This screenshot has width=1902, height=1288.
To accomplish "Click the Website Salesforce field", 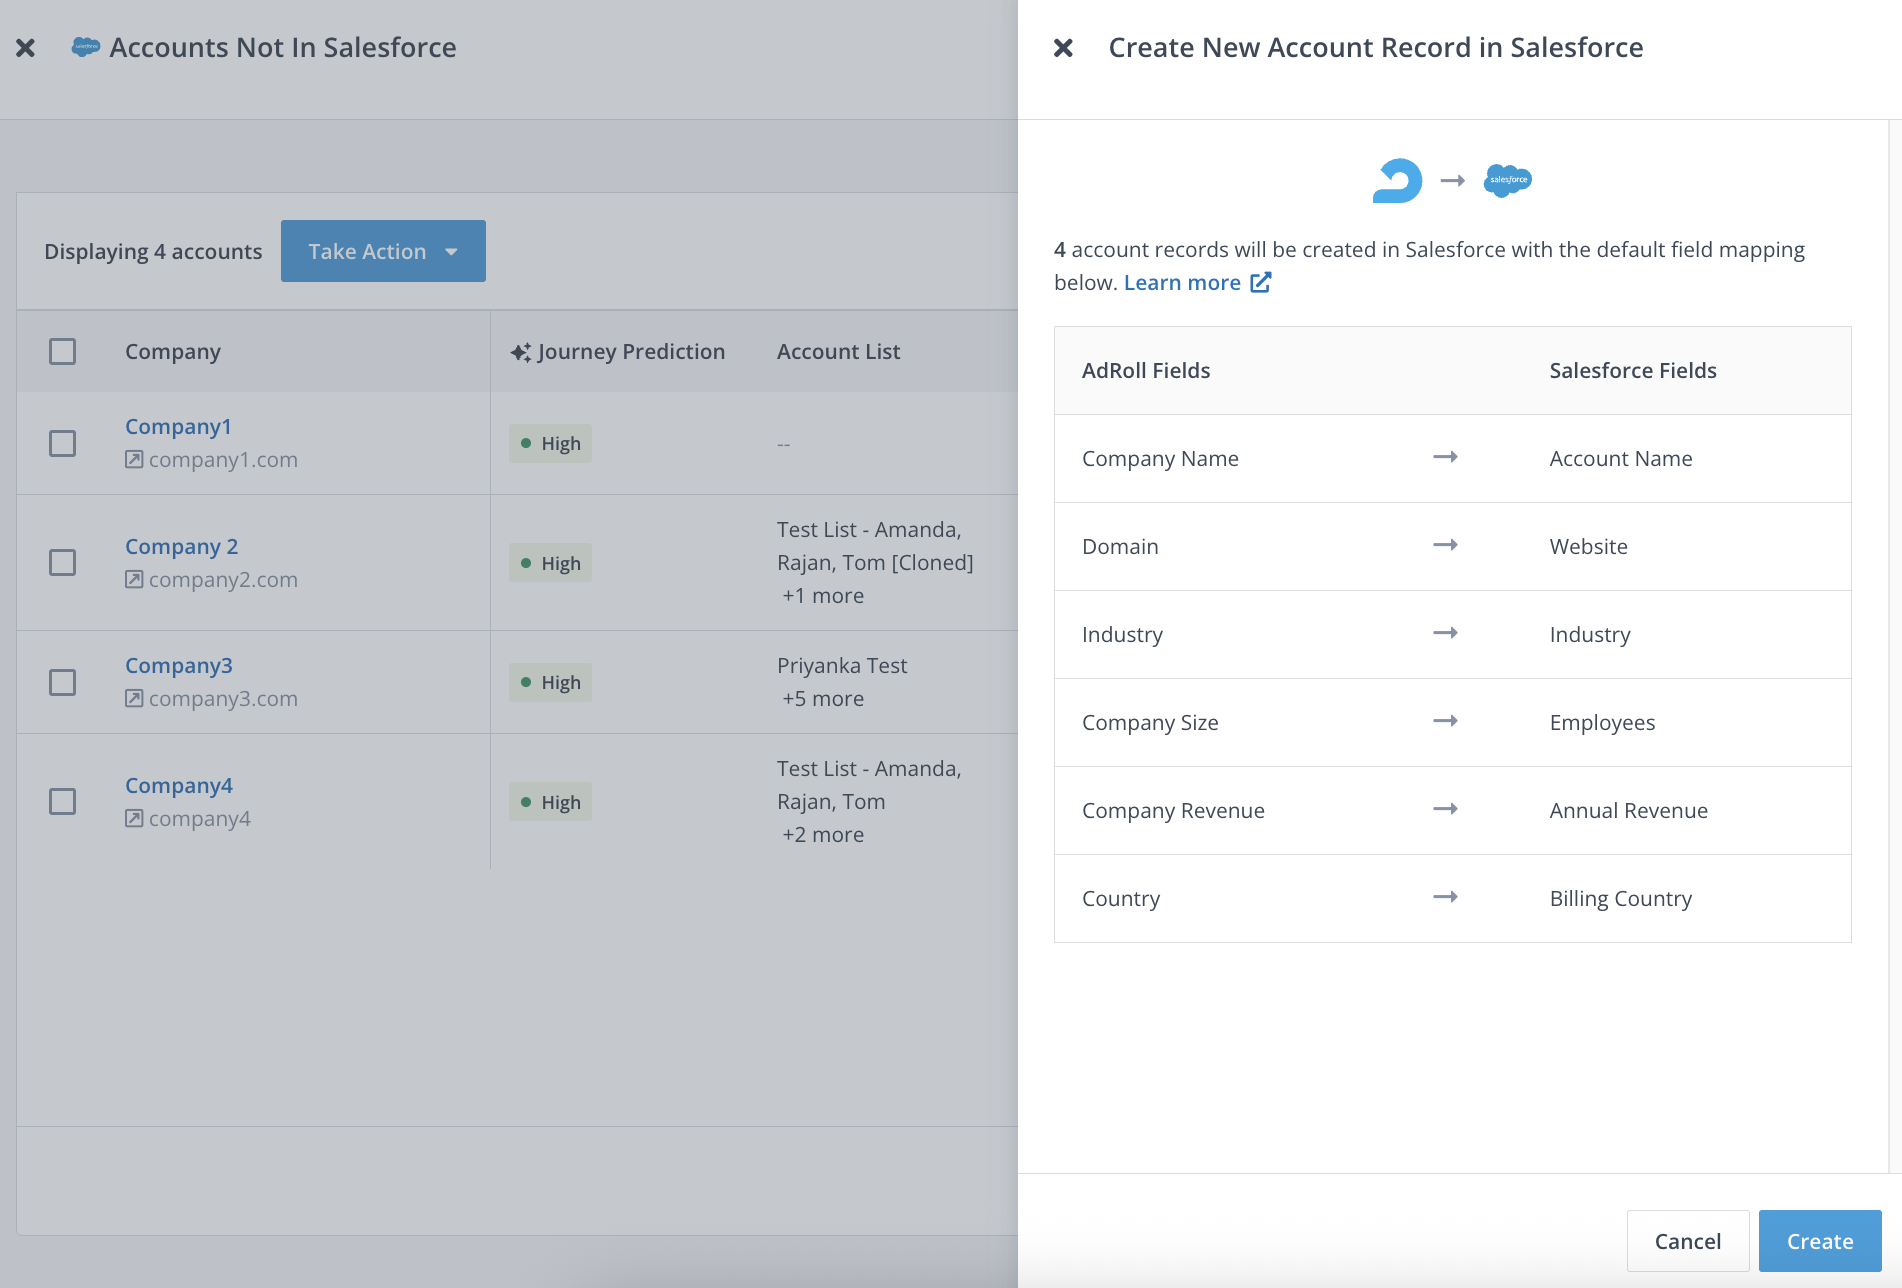I will click(1589, 547).
